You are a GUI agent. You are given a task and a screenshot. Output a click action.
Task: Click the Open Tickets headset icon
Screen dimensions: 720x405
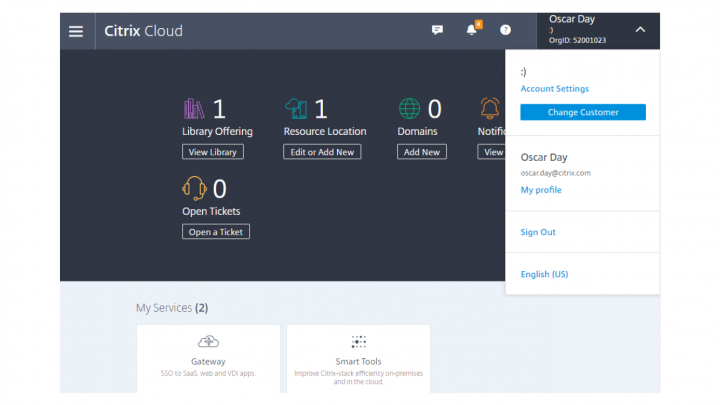tap(194, 188)
